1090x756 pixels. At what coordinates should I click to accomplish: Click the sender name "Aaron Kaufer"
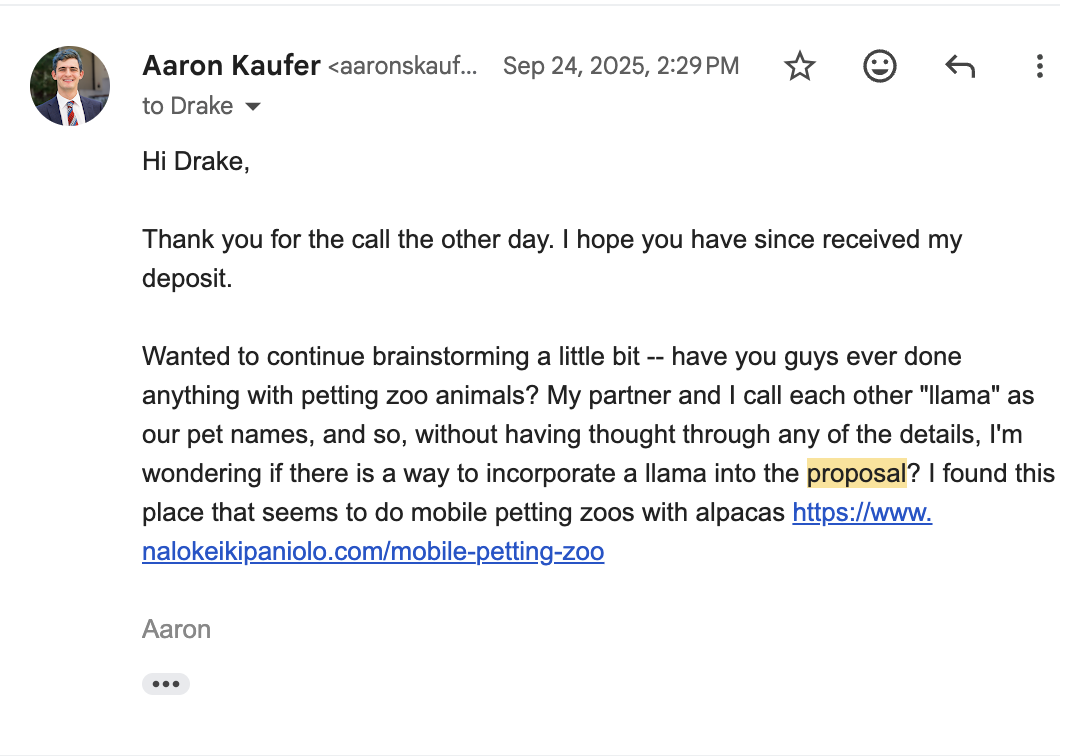pyautogui.click(x=231, y=66)
